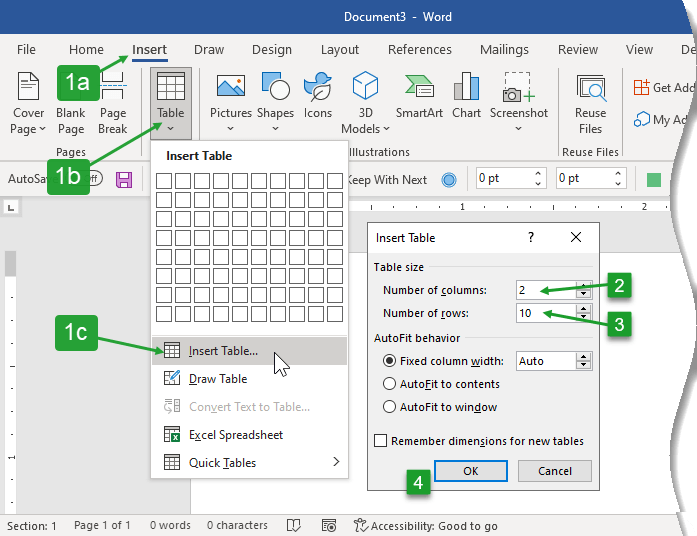Screen dimensions: 697x536
Task: Open the Cover Page gallery
Action: [x=28, y=103]
